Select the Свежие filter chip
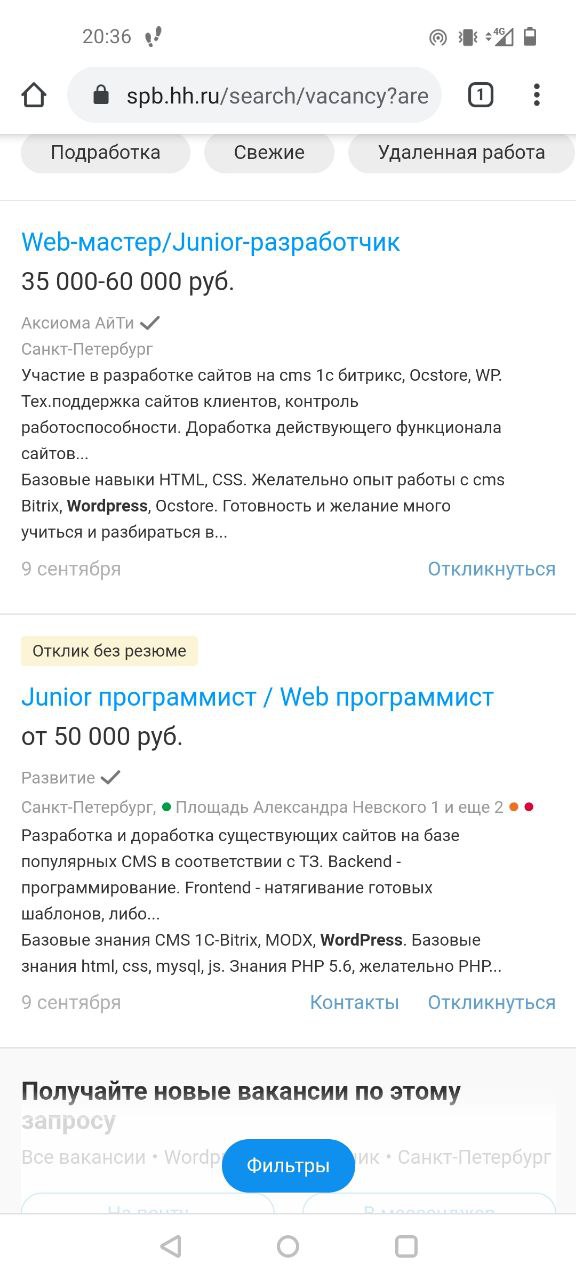This screenshot has width=576, height=1280. [269, 153]
